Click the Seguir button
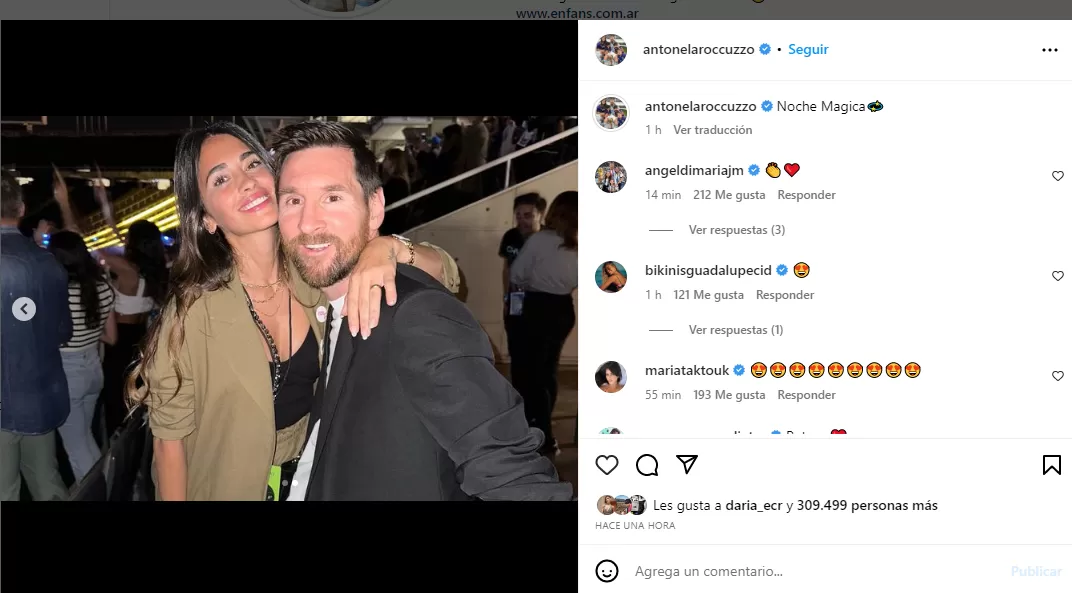1072x593 pixels. tap(807, 48)
